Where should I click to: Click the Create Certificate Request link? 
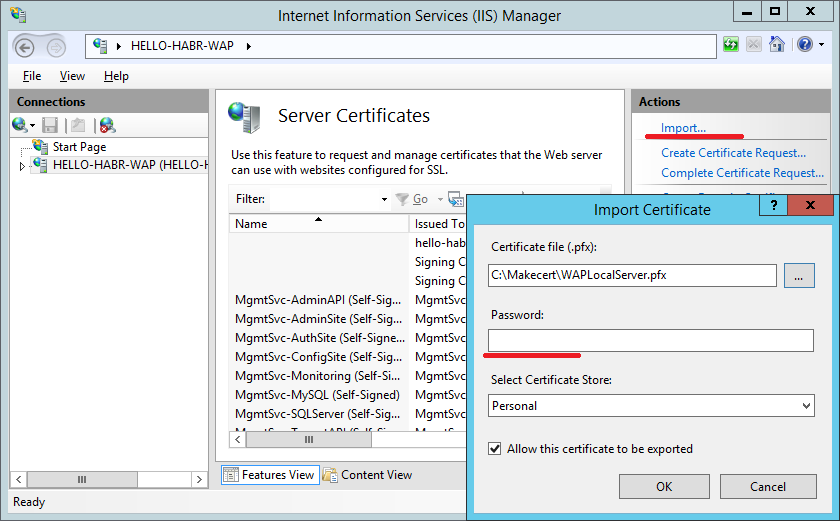coord(733,153)
